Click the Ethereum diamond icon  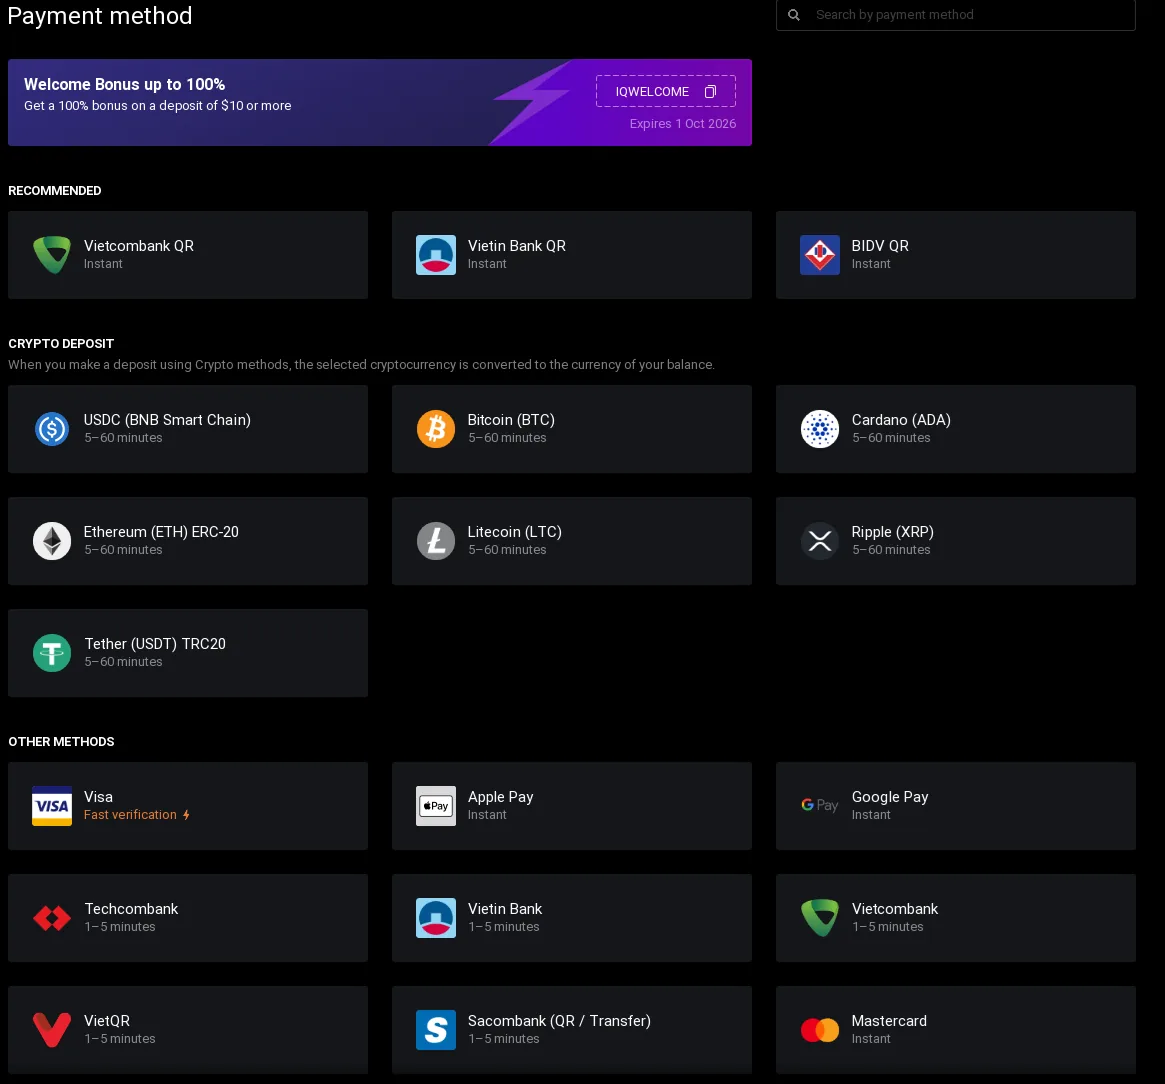[52, 541]
